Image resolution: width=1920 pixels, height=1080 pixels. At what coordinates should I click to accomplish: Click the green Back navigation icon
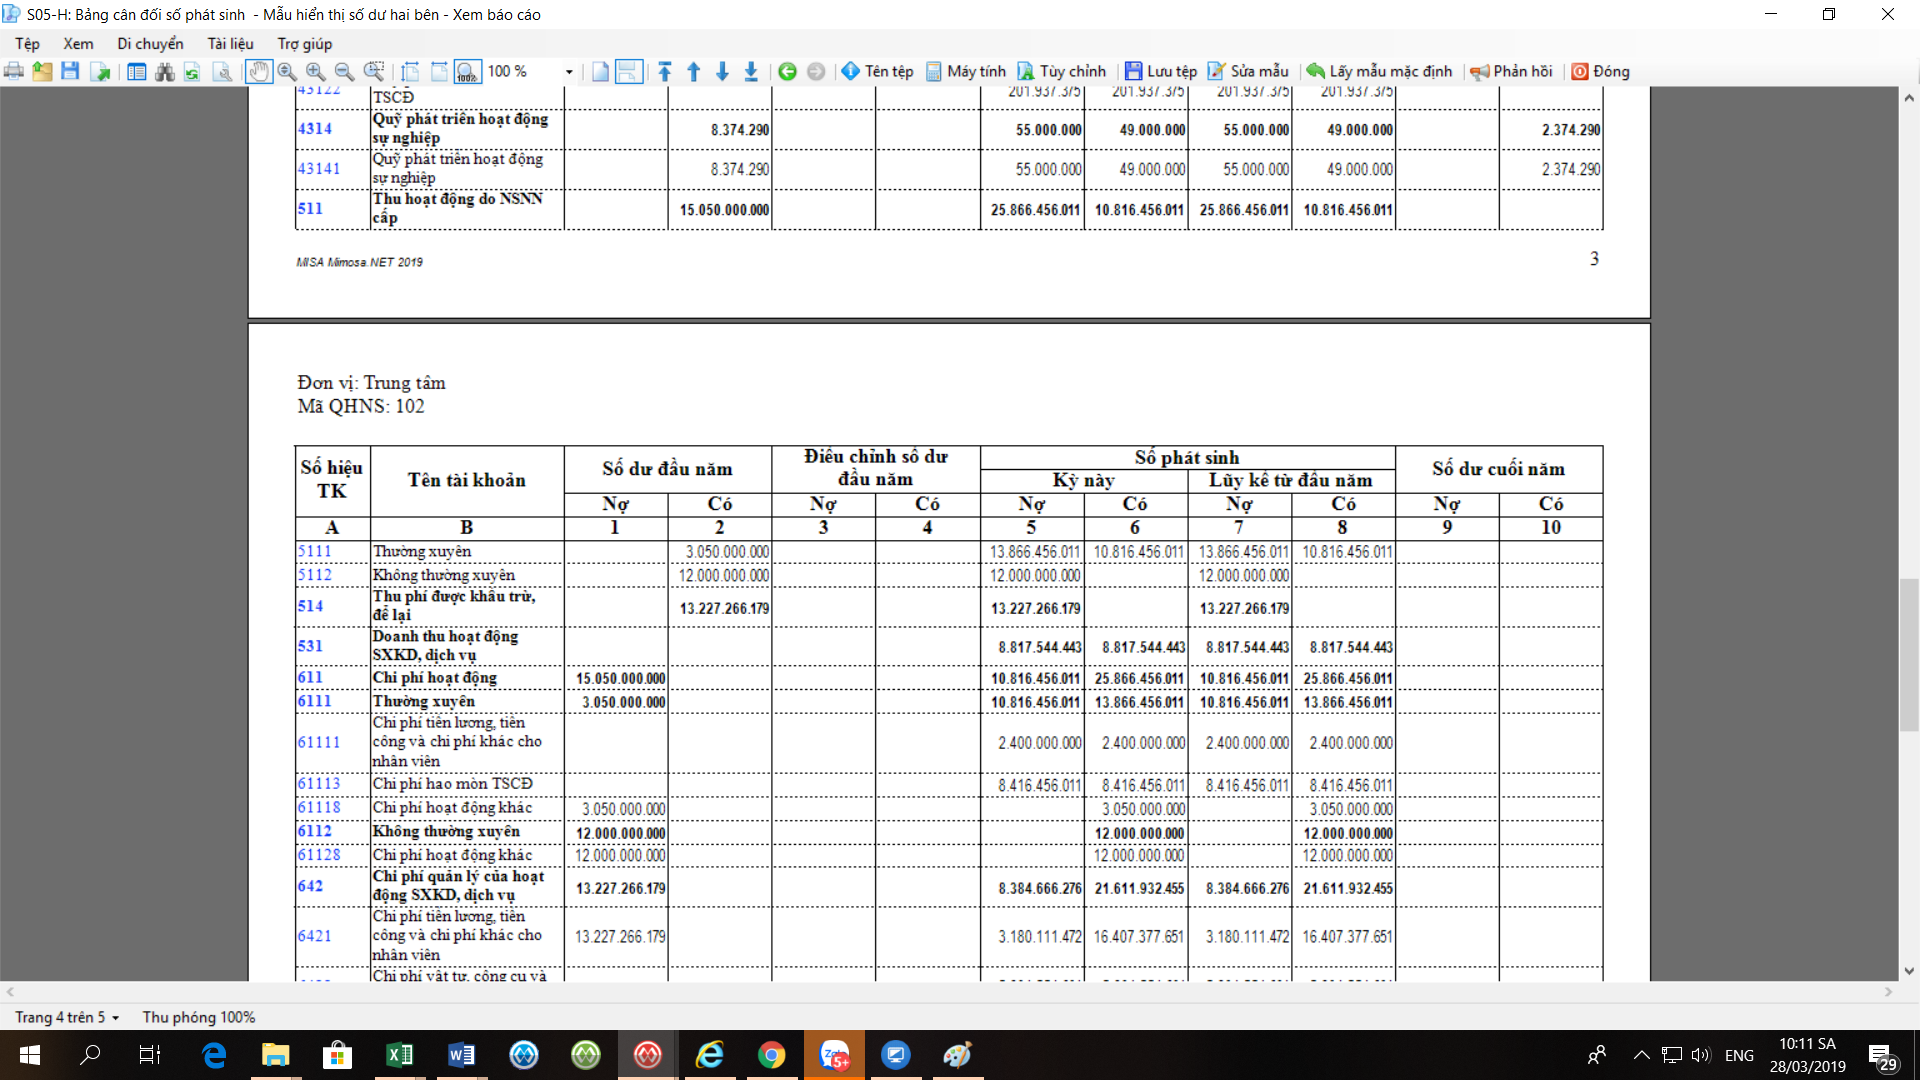tap(787, 71)
